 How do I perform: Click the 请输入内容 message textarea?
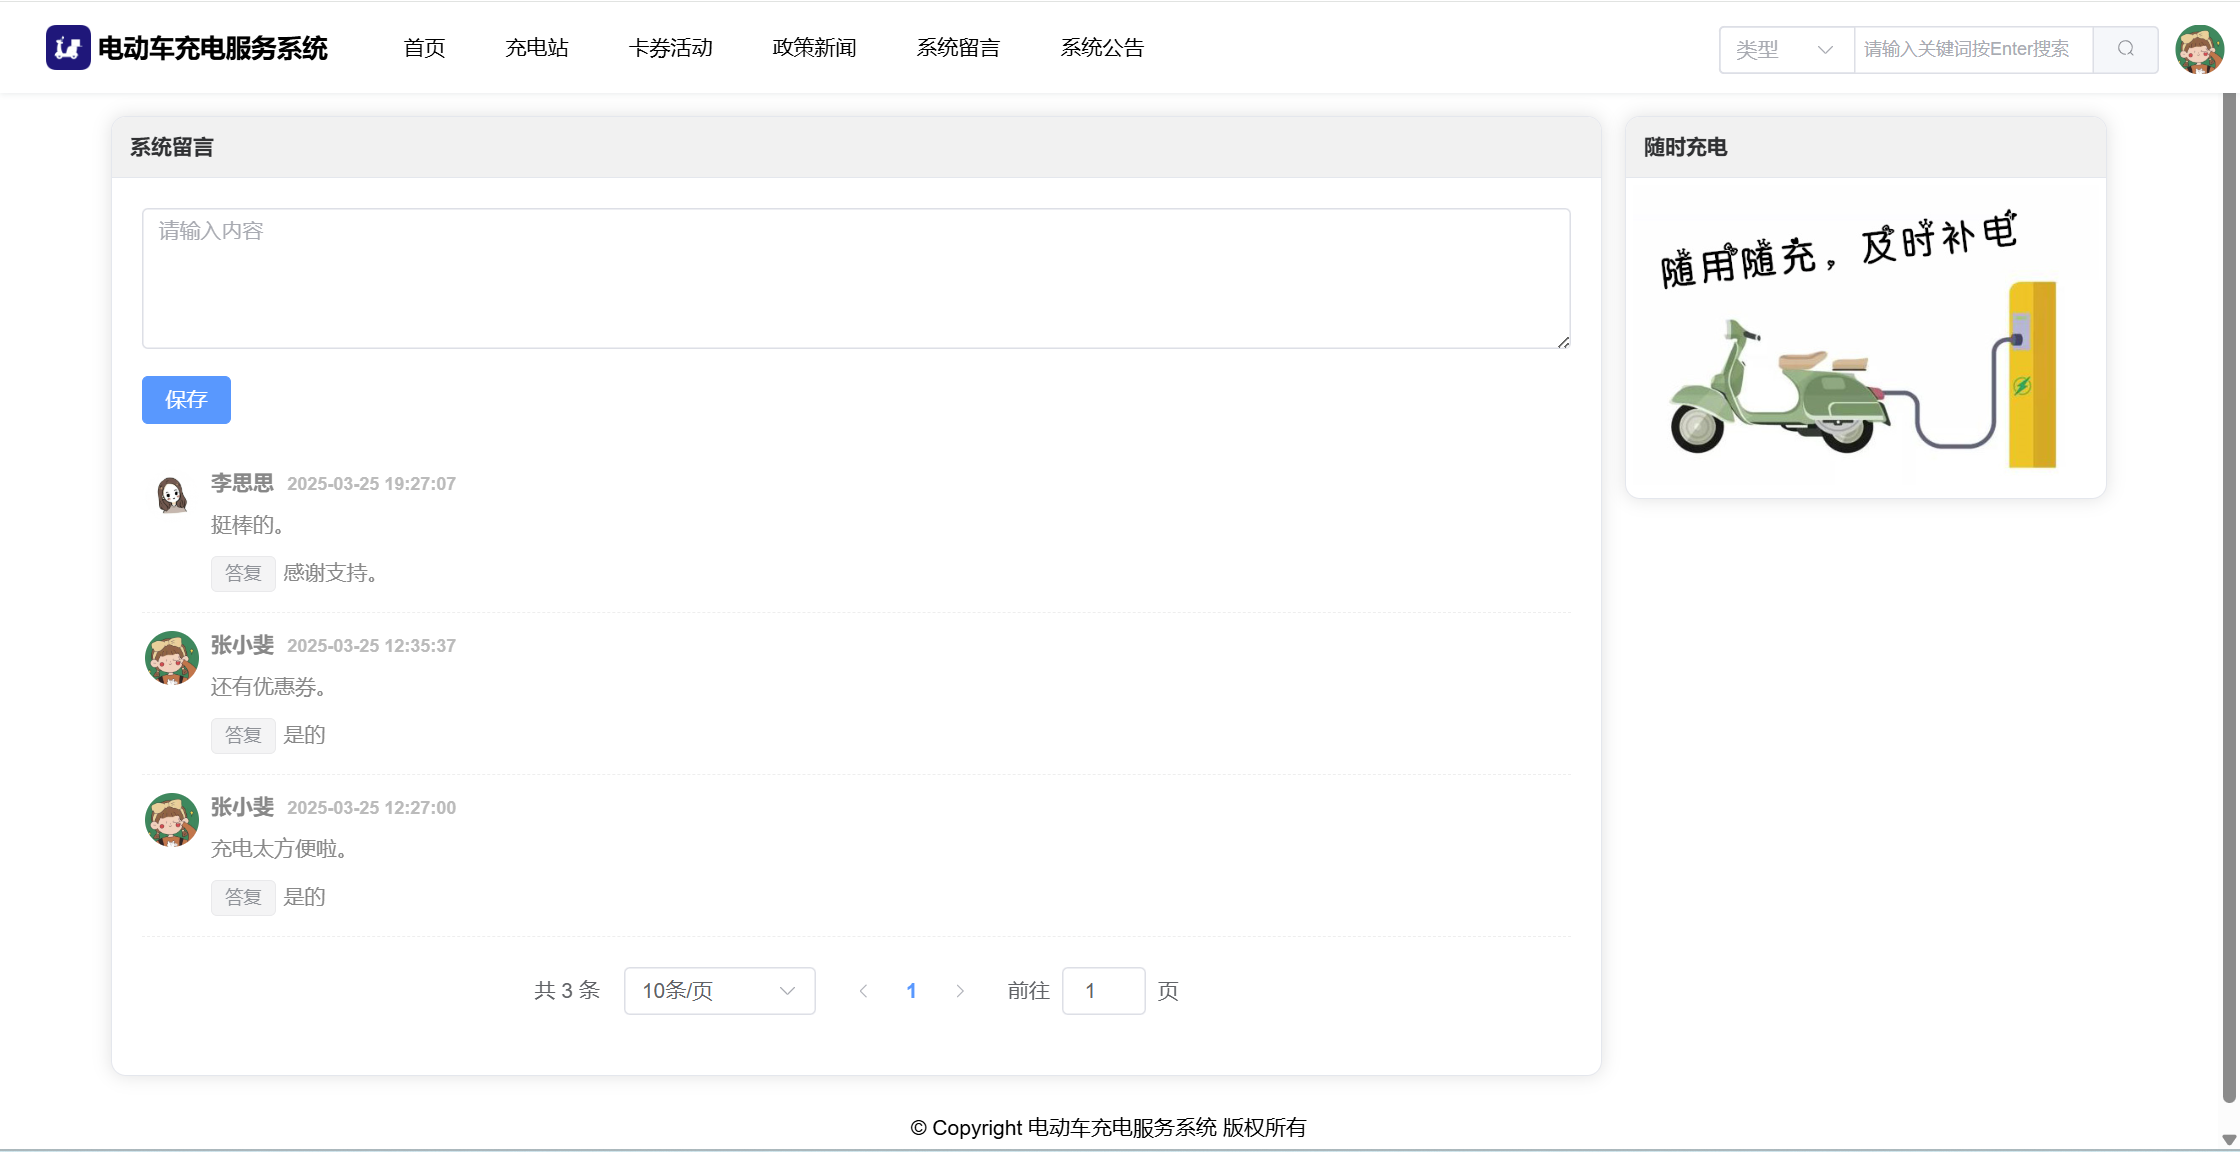pyautogui.click(x=856, y=278)
